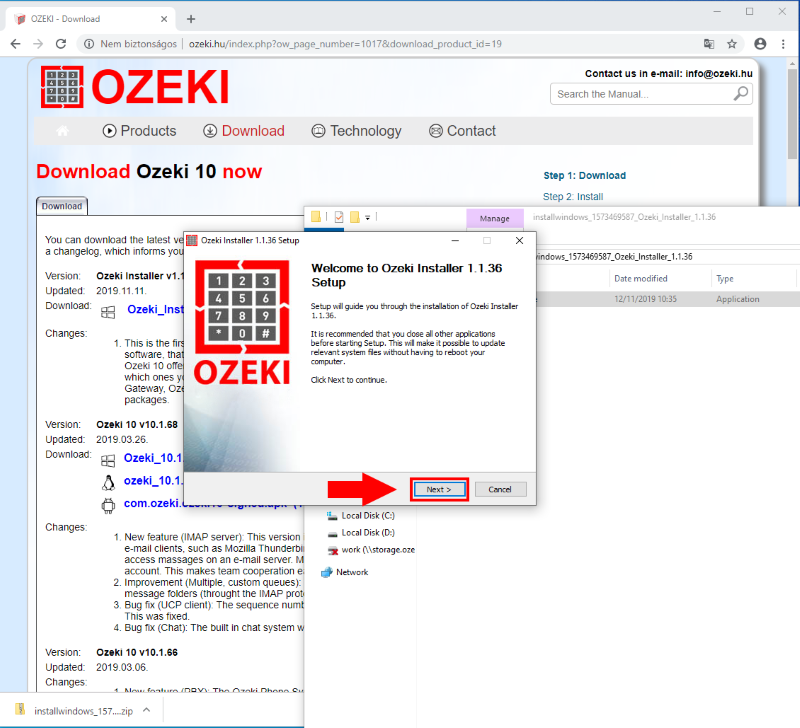Open the Contact menu item
The image size is (800, 728).
(462, 131)
